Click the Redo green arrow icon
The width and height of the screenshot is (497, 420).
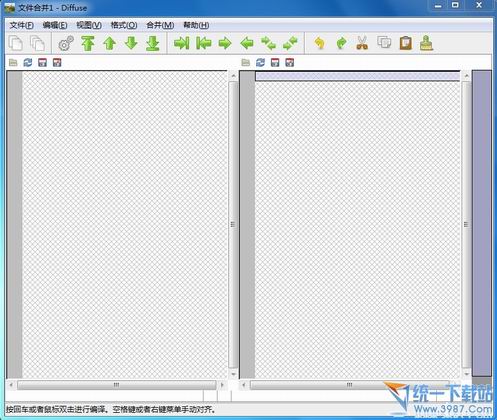[341, 43]
